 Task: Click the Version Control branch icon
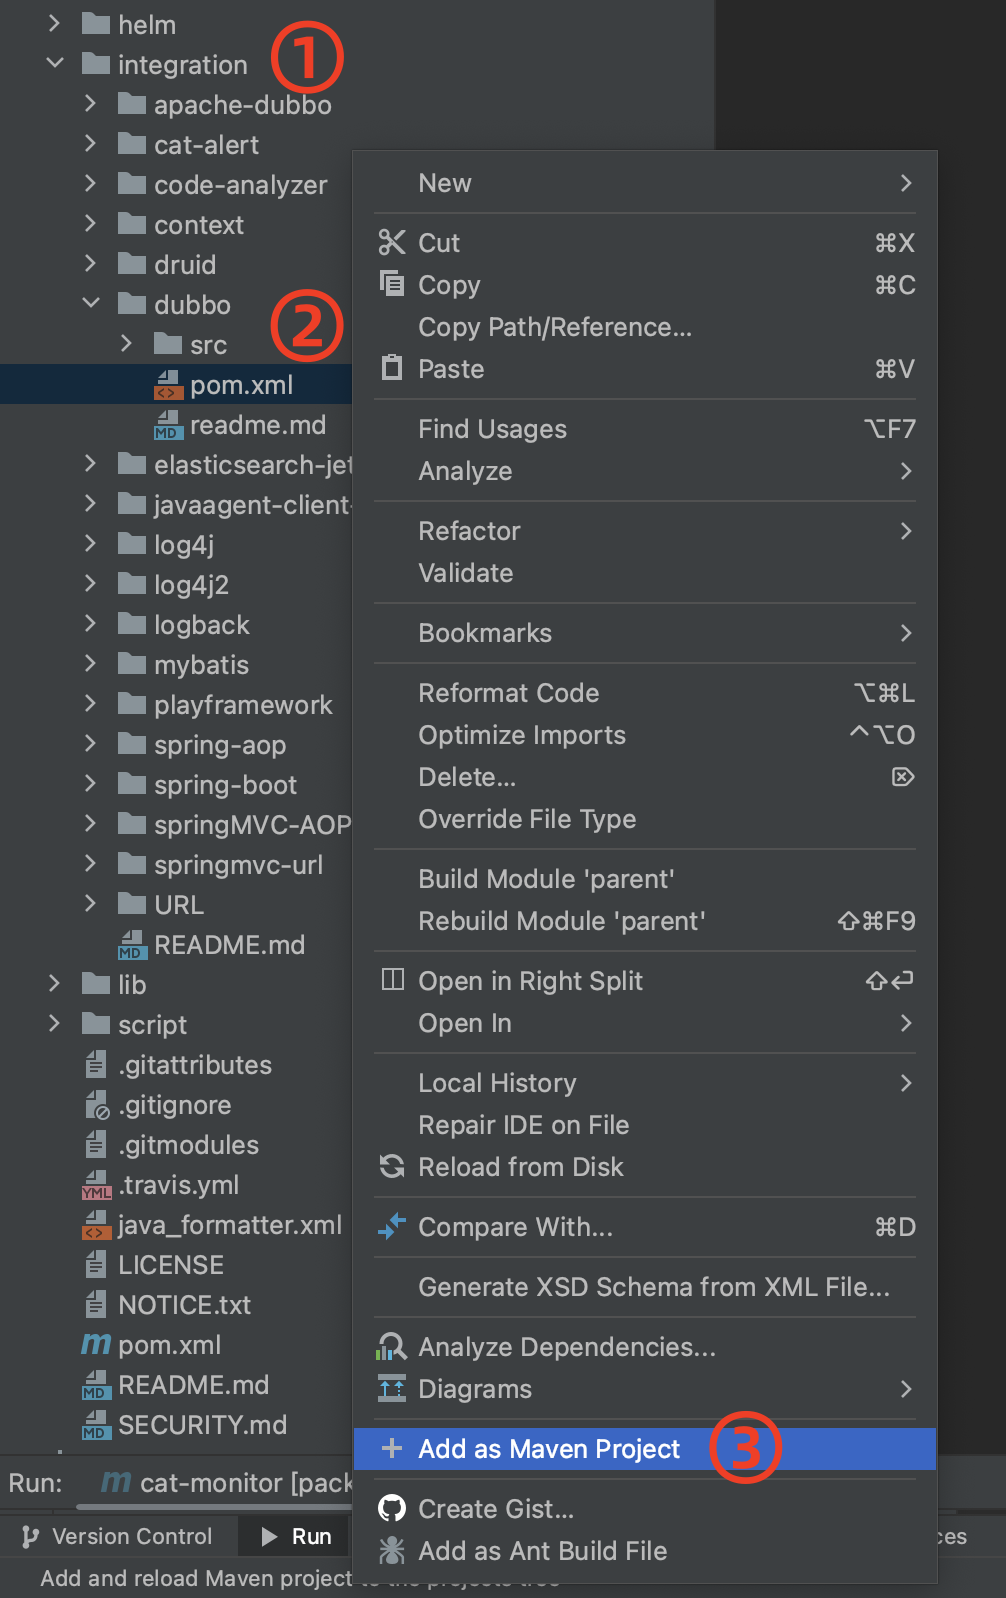click(30, 1536)
